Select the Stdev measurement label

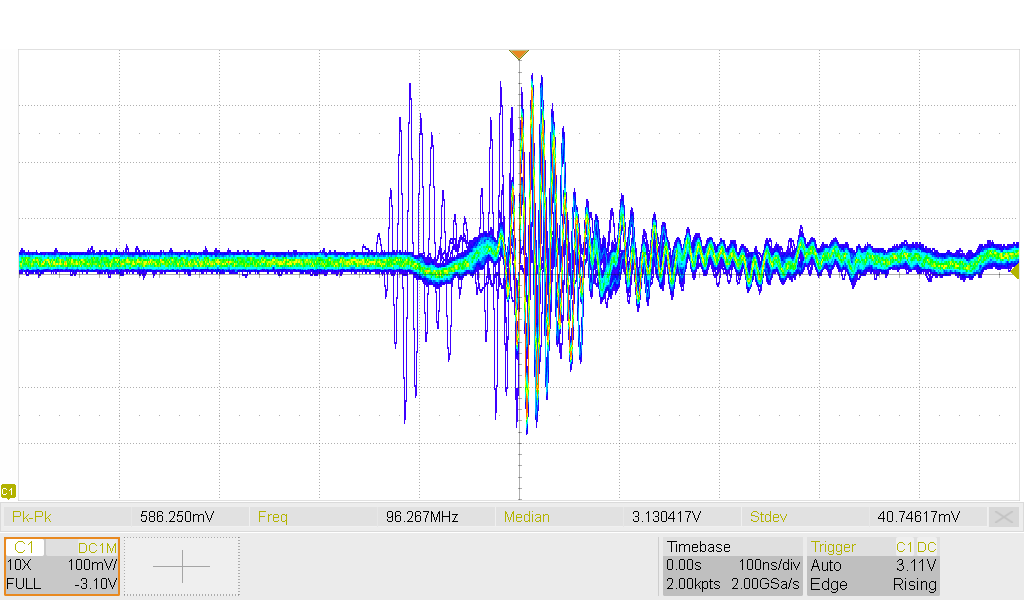pyautogui.click(x=768, y=517)
